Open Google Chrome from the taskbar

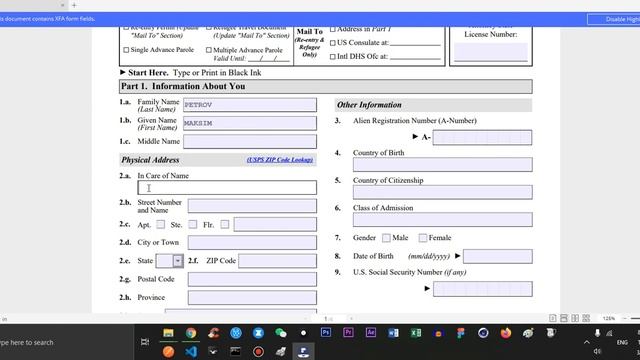point(191,333)
